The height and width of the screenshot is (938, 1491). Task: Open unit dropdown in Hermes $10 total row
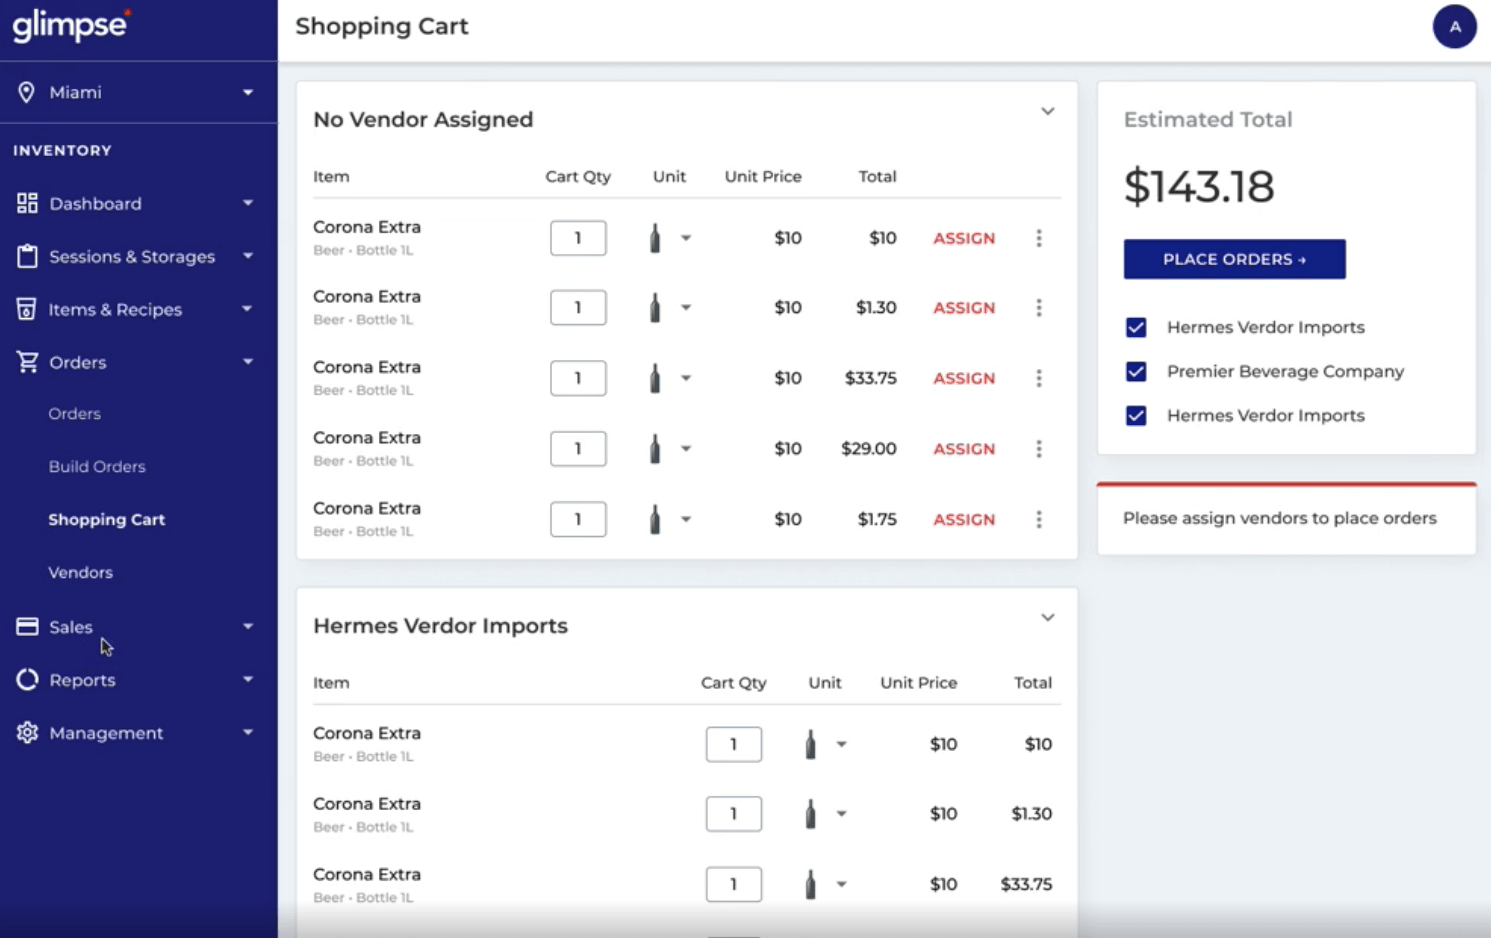coord(842,744)
